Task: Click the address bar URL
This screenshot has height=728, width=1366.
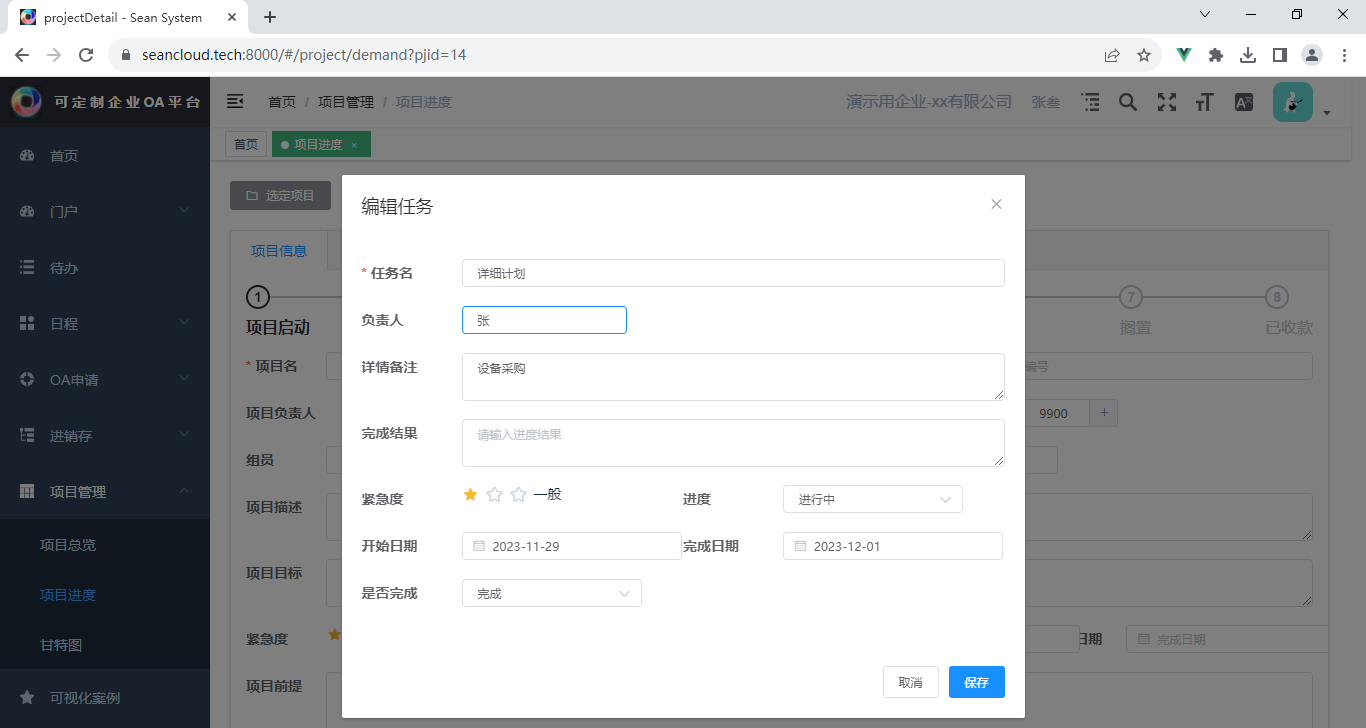Action: [304, 55]
